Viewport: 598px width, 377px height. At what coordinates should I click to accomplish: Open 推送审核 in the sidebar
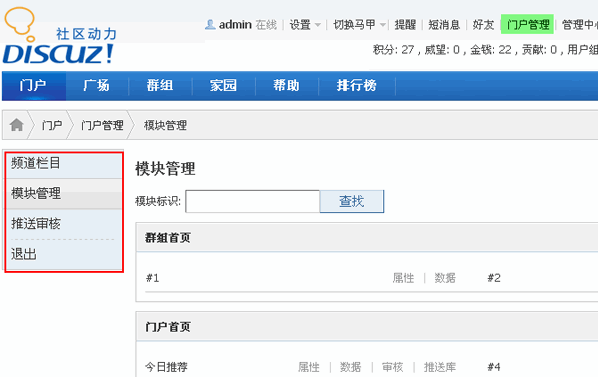point(64,224)
